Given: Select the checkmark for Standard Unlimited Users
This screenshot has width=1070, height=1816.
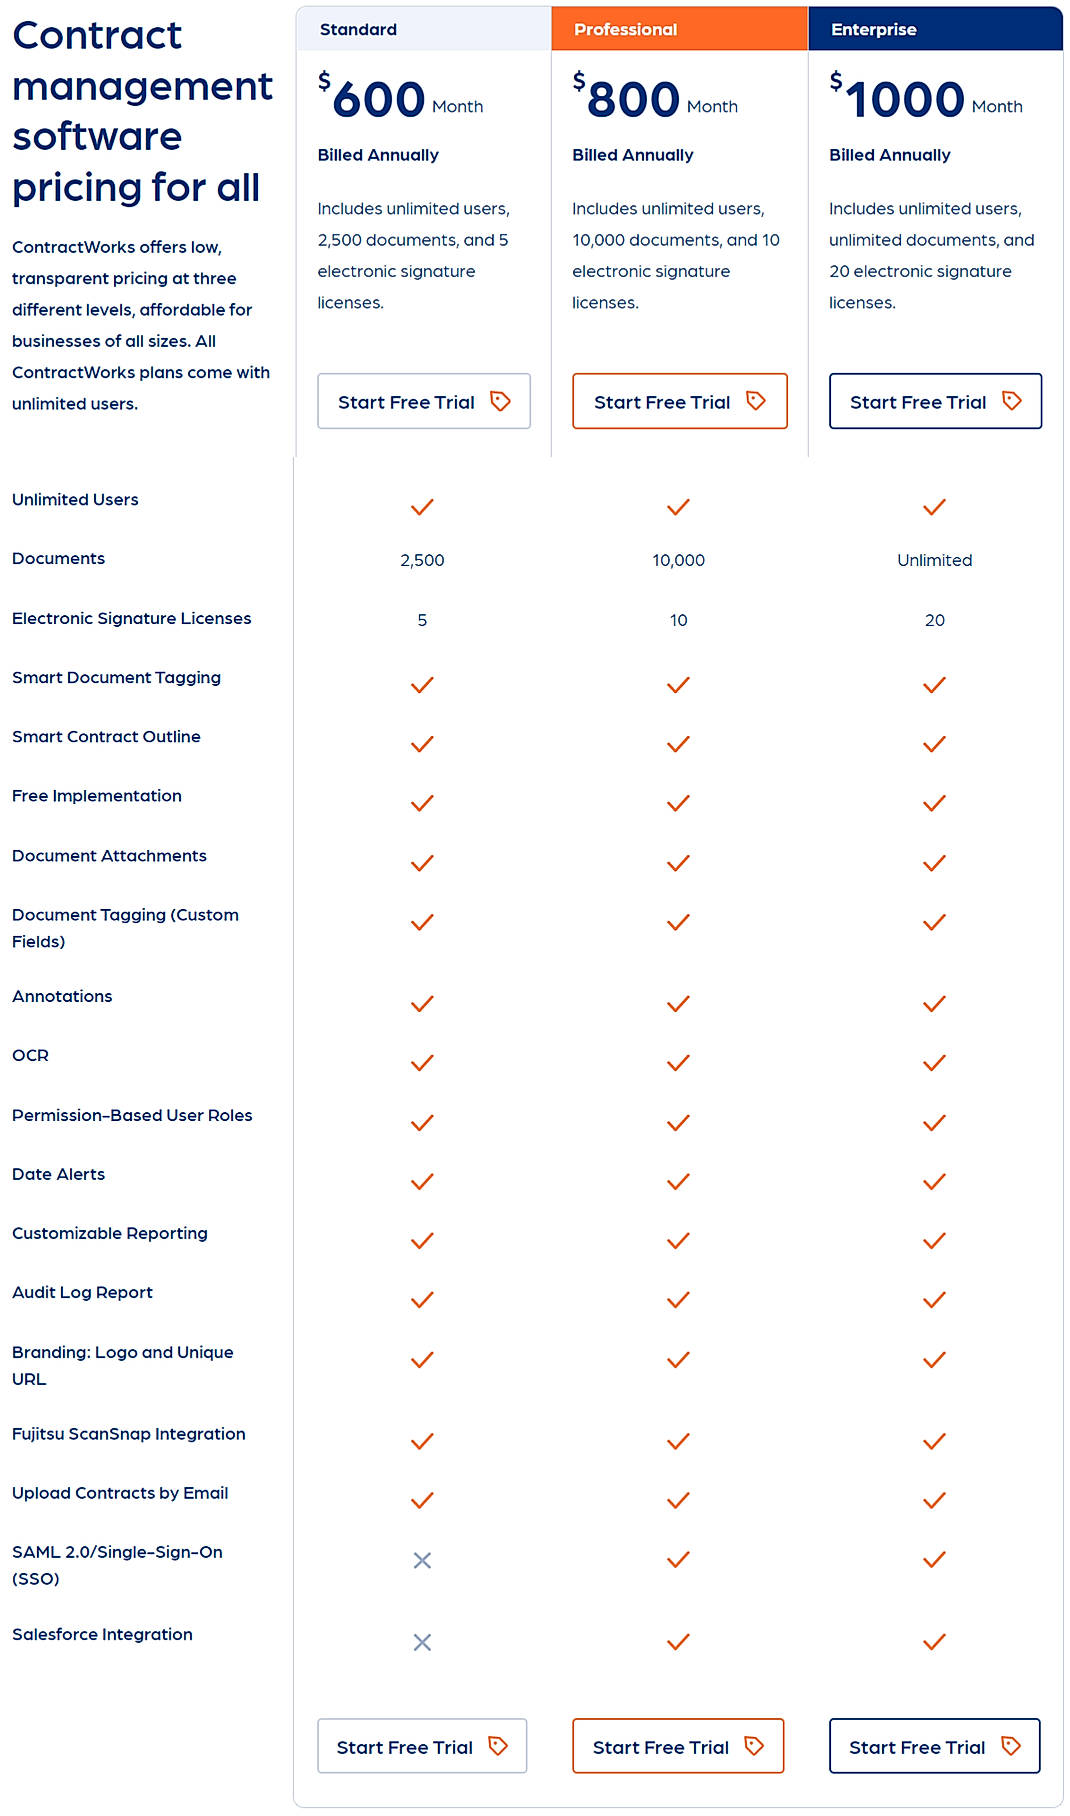Looking at the screenshot, I should pyautogui.click(x=422, y=507).
